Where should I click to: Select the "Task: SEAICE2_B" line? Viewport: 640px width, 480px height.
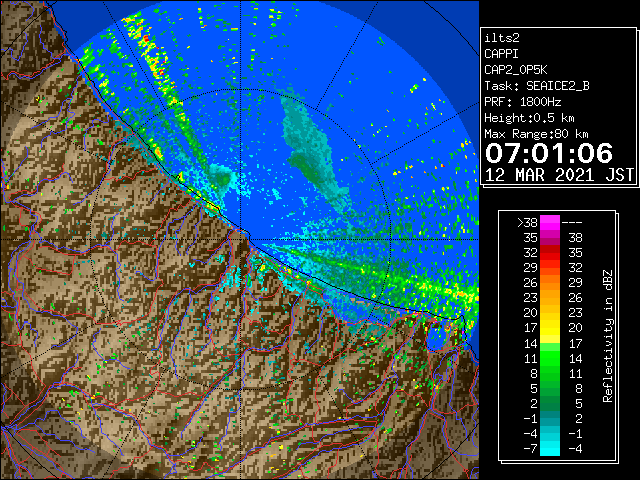(x=537, y=86)
